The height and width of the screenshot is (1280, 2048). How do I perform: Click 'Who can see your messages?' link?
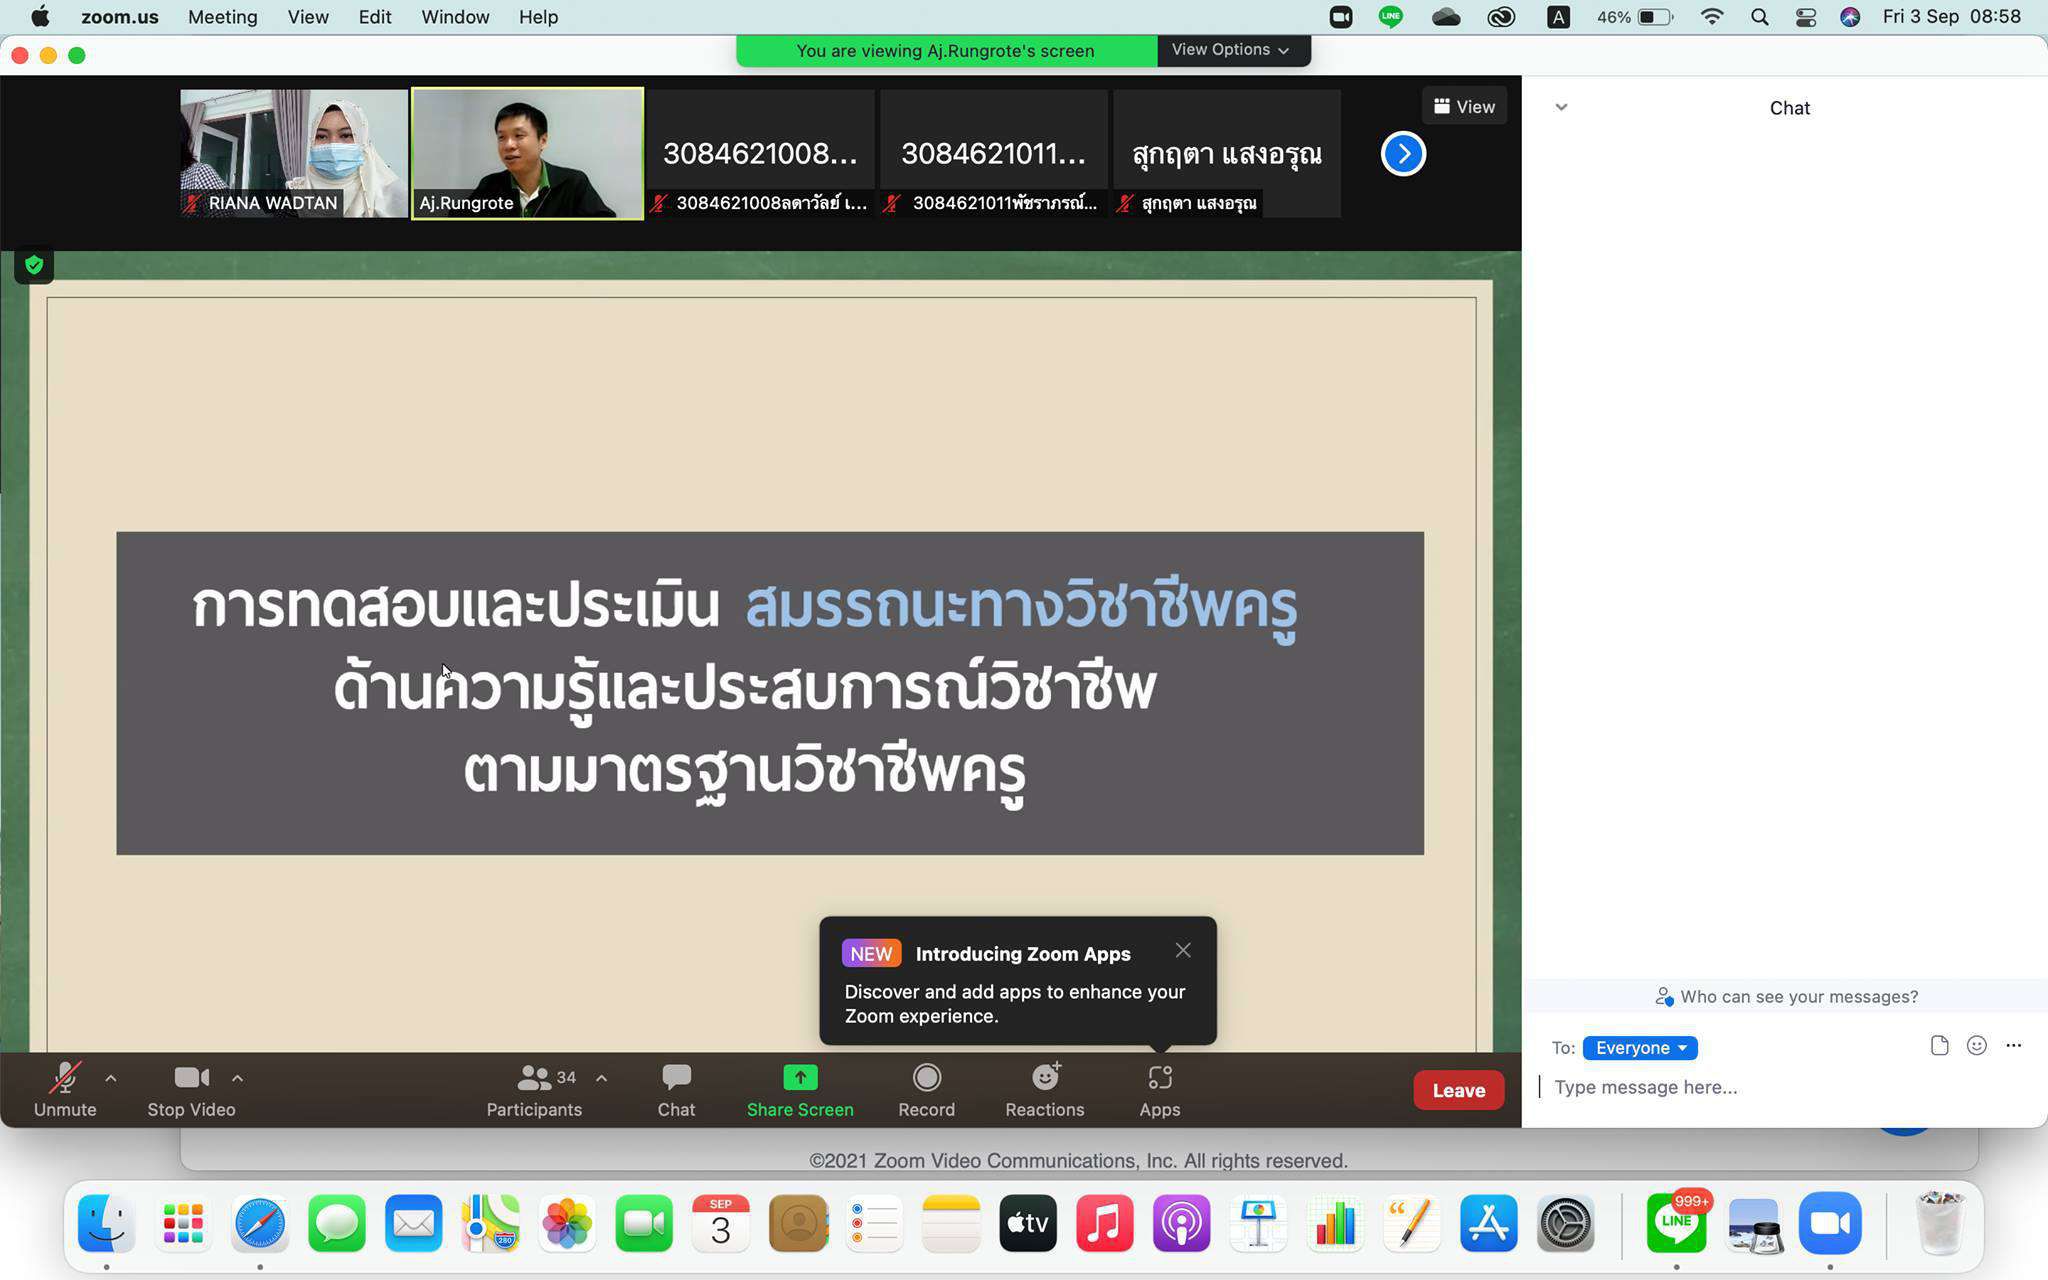(1786, 997)
